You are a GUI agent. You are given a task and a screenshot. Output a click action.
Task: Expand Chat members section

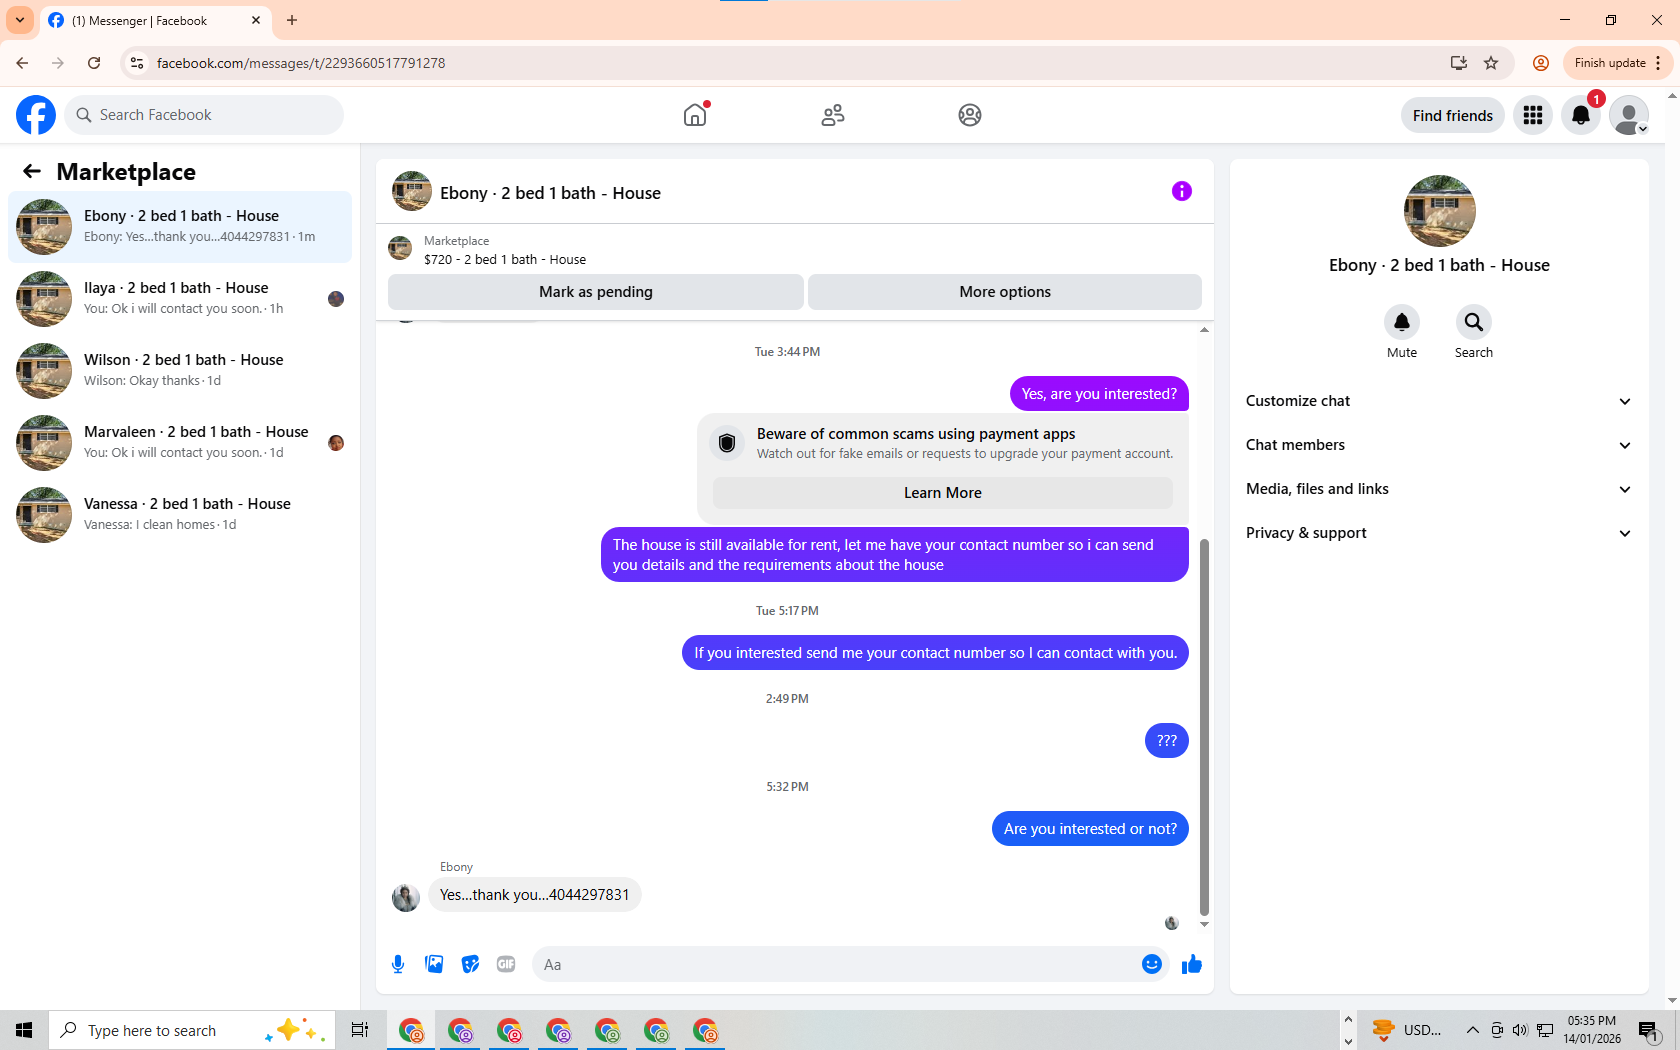click(x=1440, y=445)
